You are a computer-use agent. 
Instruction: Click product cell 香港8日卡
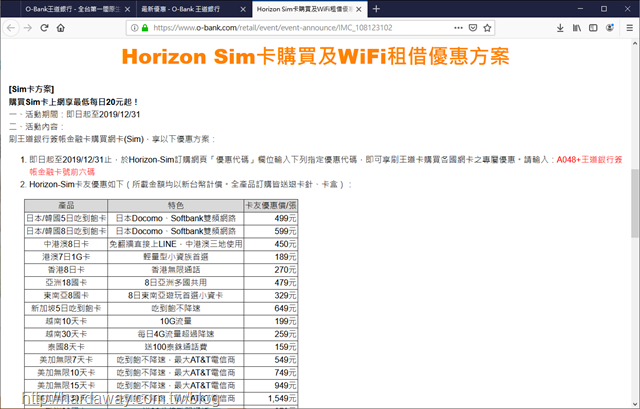pos(66,270)
